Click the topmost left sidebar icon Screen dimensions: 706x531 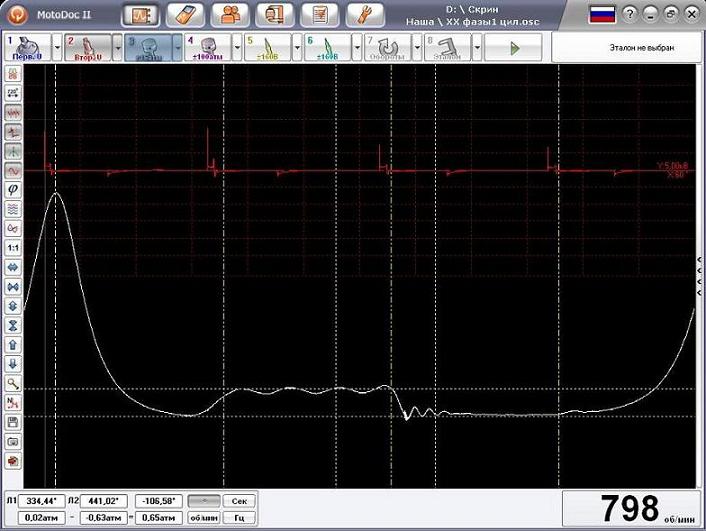[13, 74]
